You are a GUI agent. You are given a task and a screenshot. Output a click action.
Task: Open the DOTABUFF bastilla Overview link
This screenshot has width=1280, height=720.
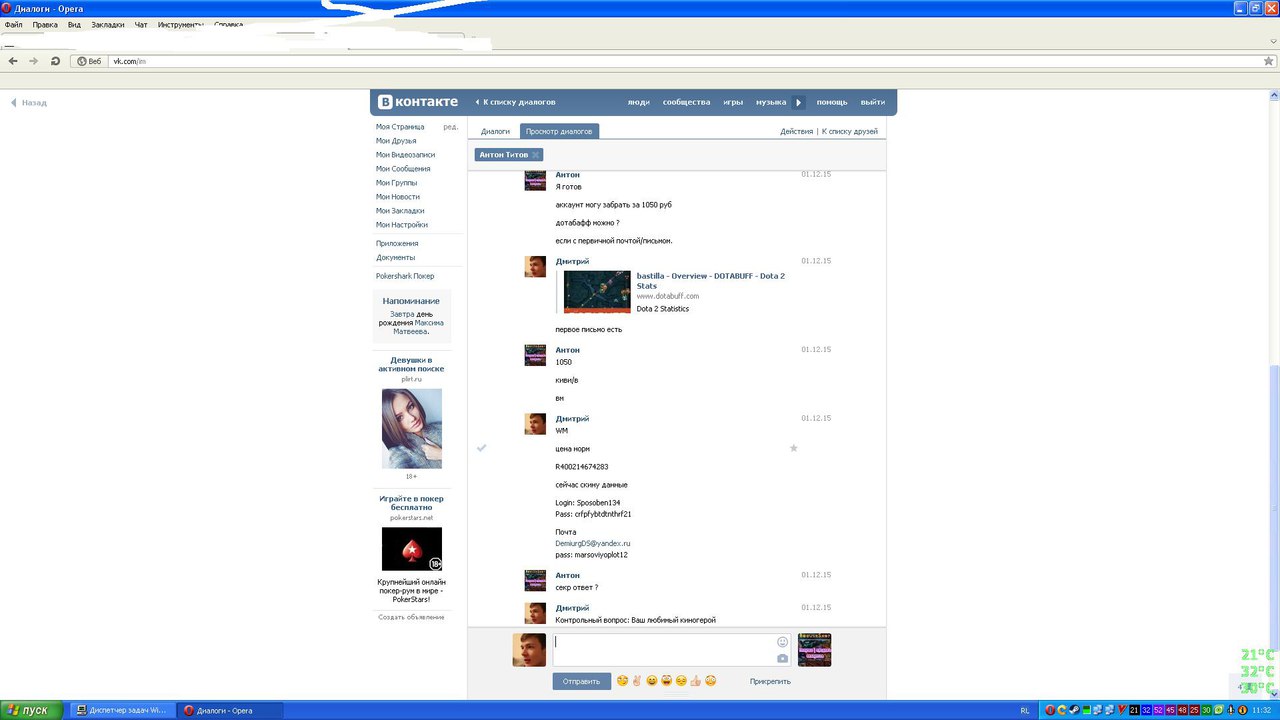coord(711,281)
